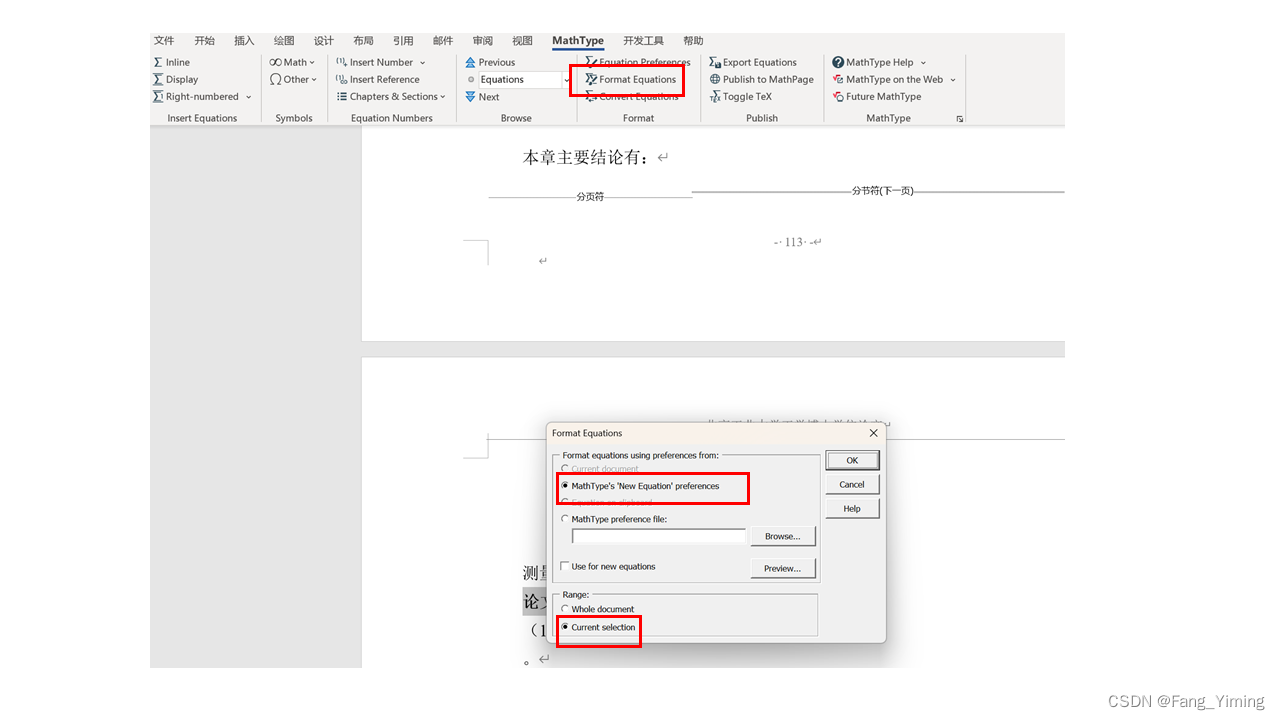Click Format Equations in the ribbon
1280x720 pixels.
point(630,79)
